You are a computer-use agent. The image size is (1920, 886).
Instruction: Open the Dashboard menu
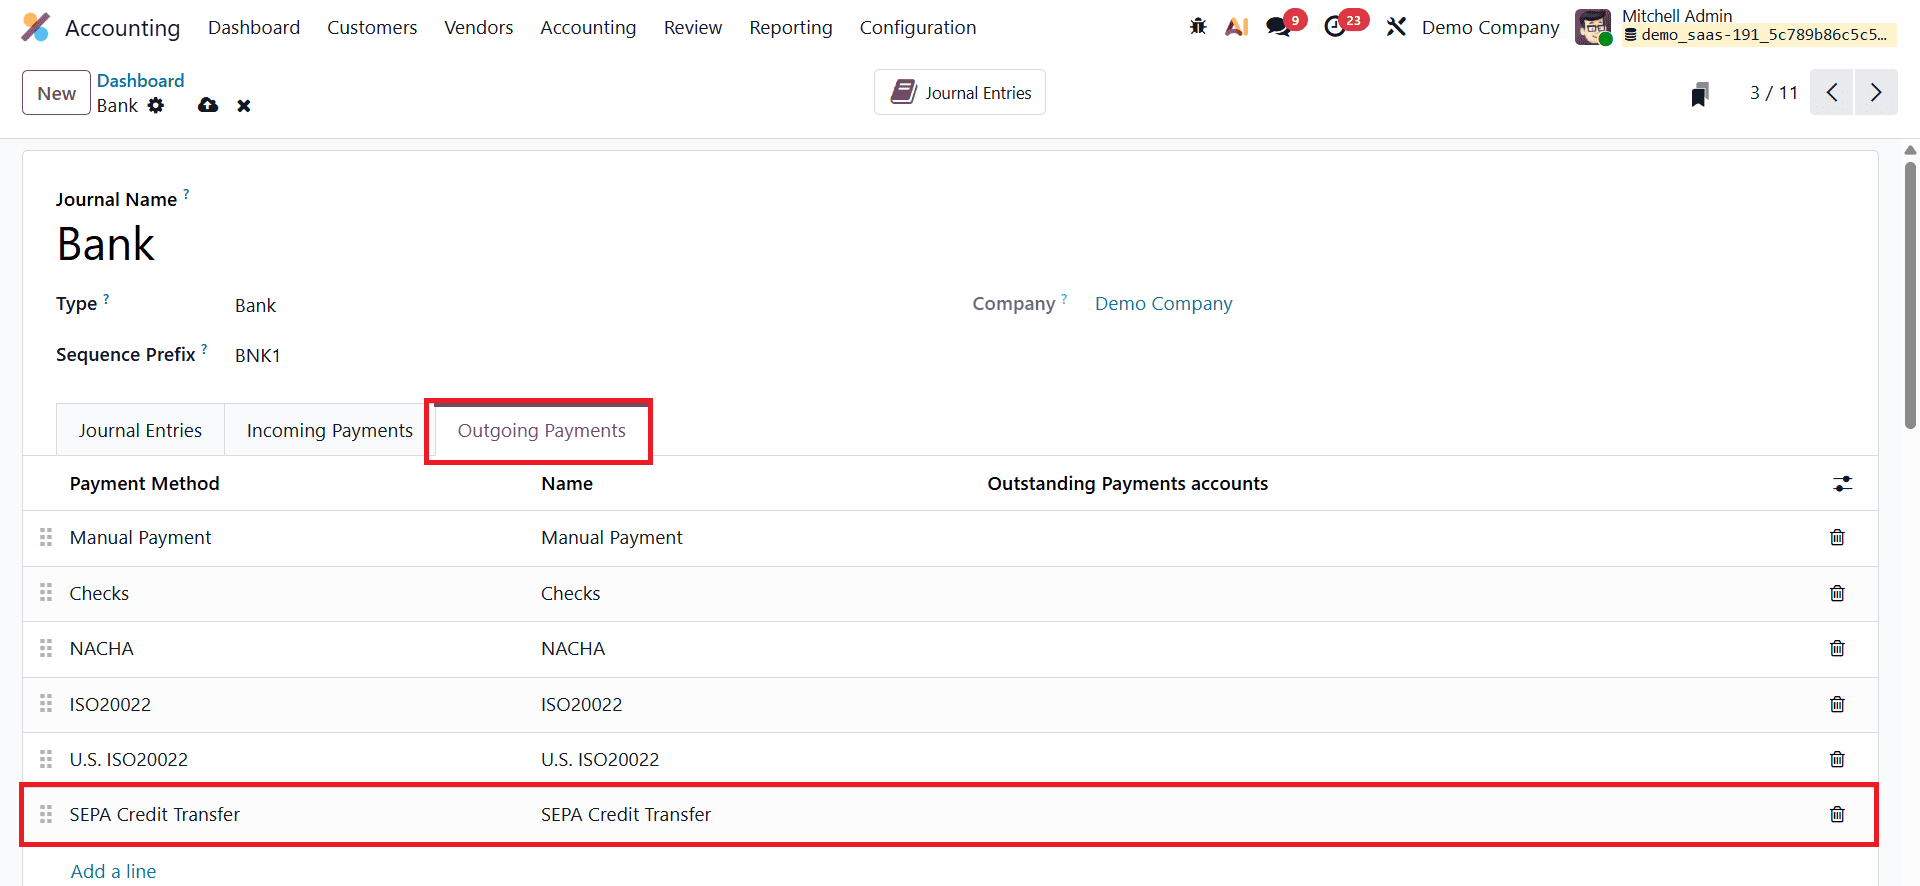(x=254, y=27)
